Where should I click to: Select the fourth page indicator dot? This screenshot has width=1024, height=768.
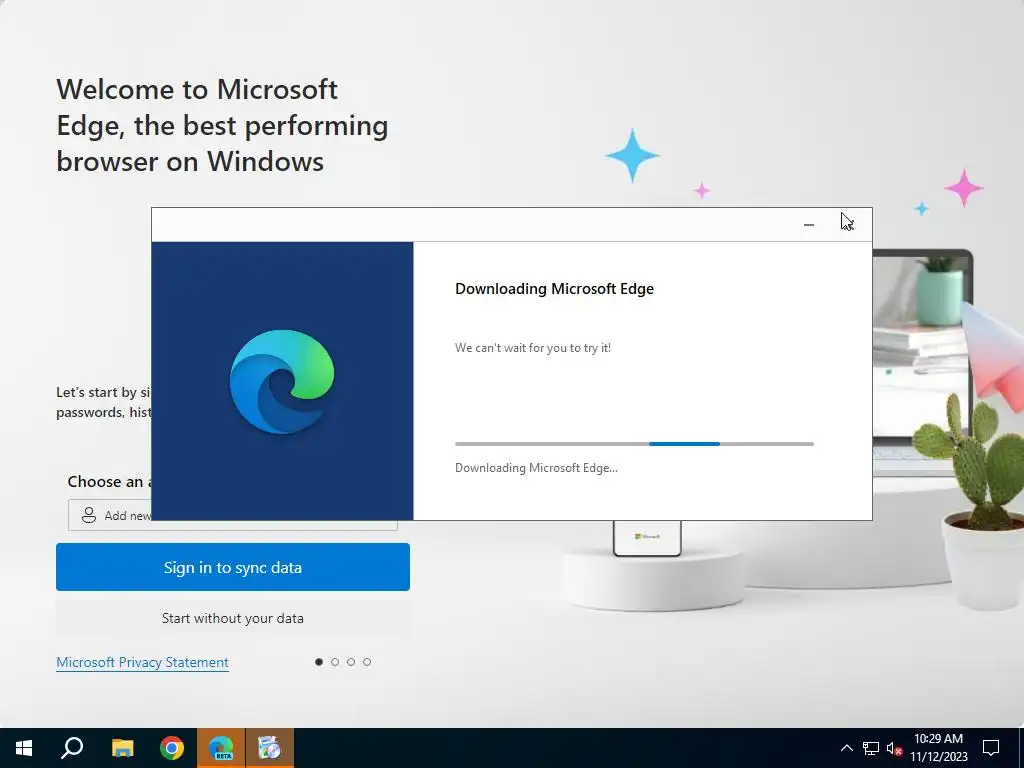[x=367, y=662]
